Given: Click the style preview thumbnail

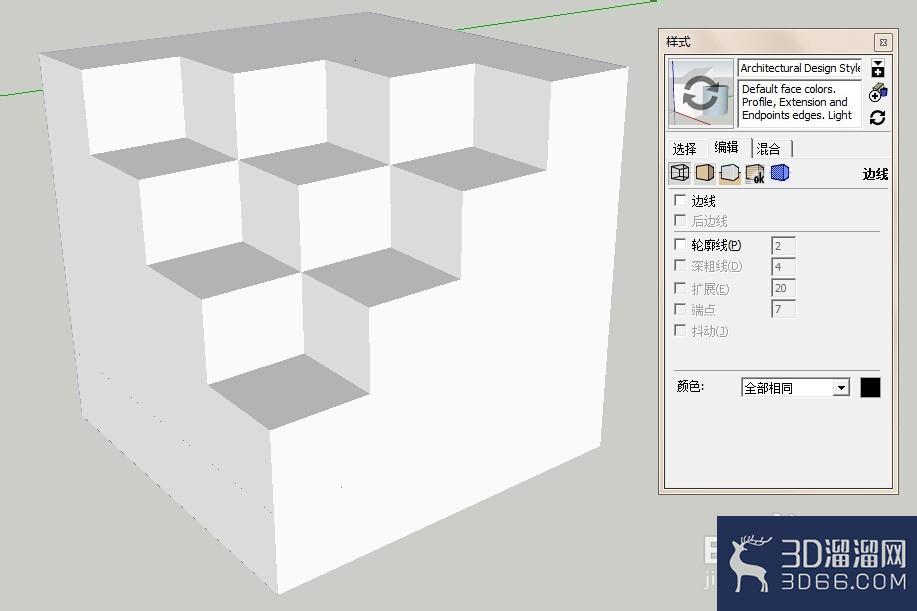Looking at the screenshot, I should (701, 93).
